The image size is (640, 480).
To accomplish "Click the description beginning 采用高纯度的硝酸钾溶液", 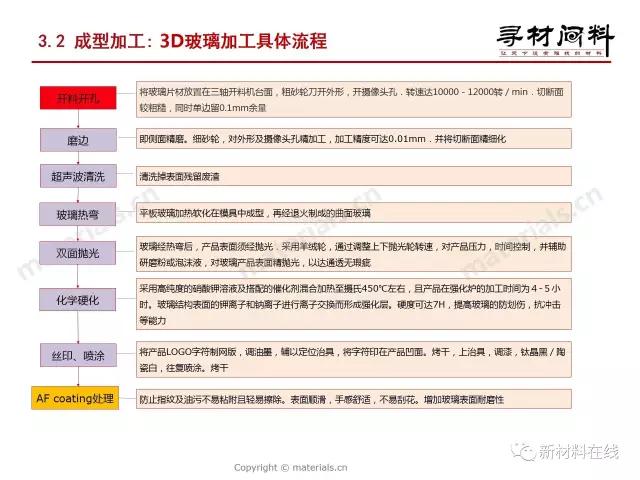I will click(x=353, y=304).
